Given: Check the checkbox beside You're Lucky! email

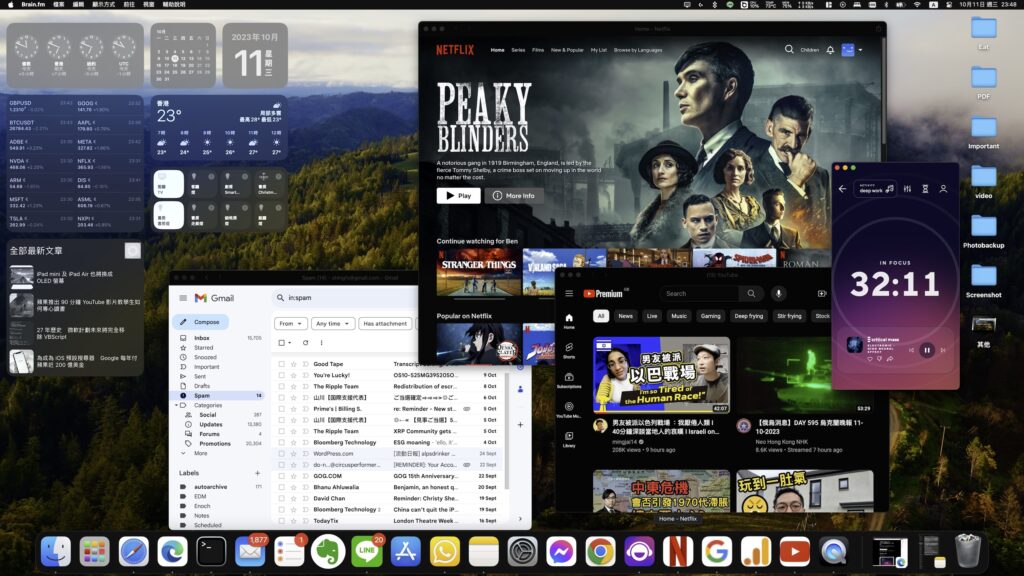Looking at the screenshot, I should 281,374.
